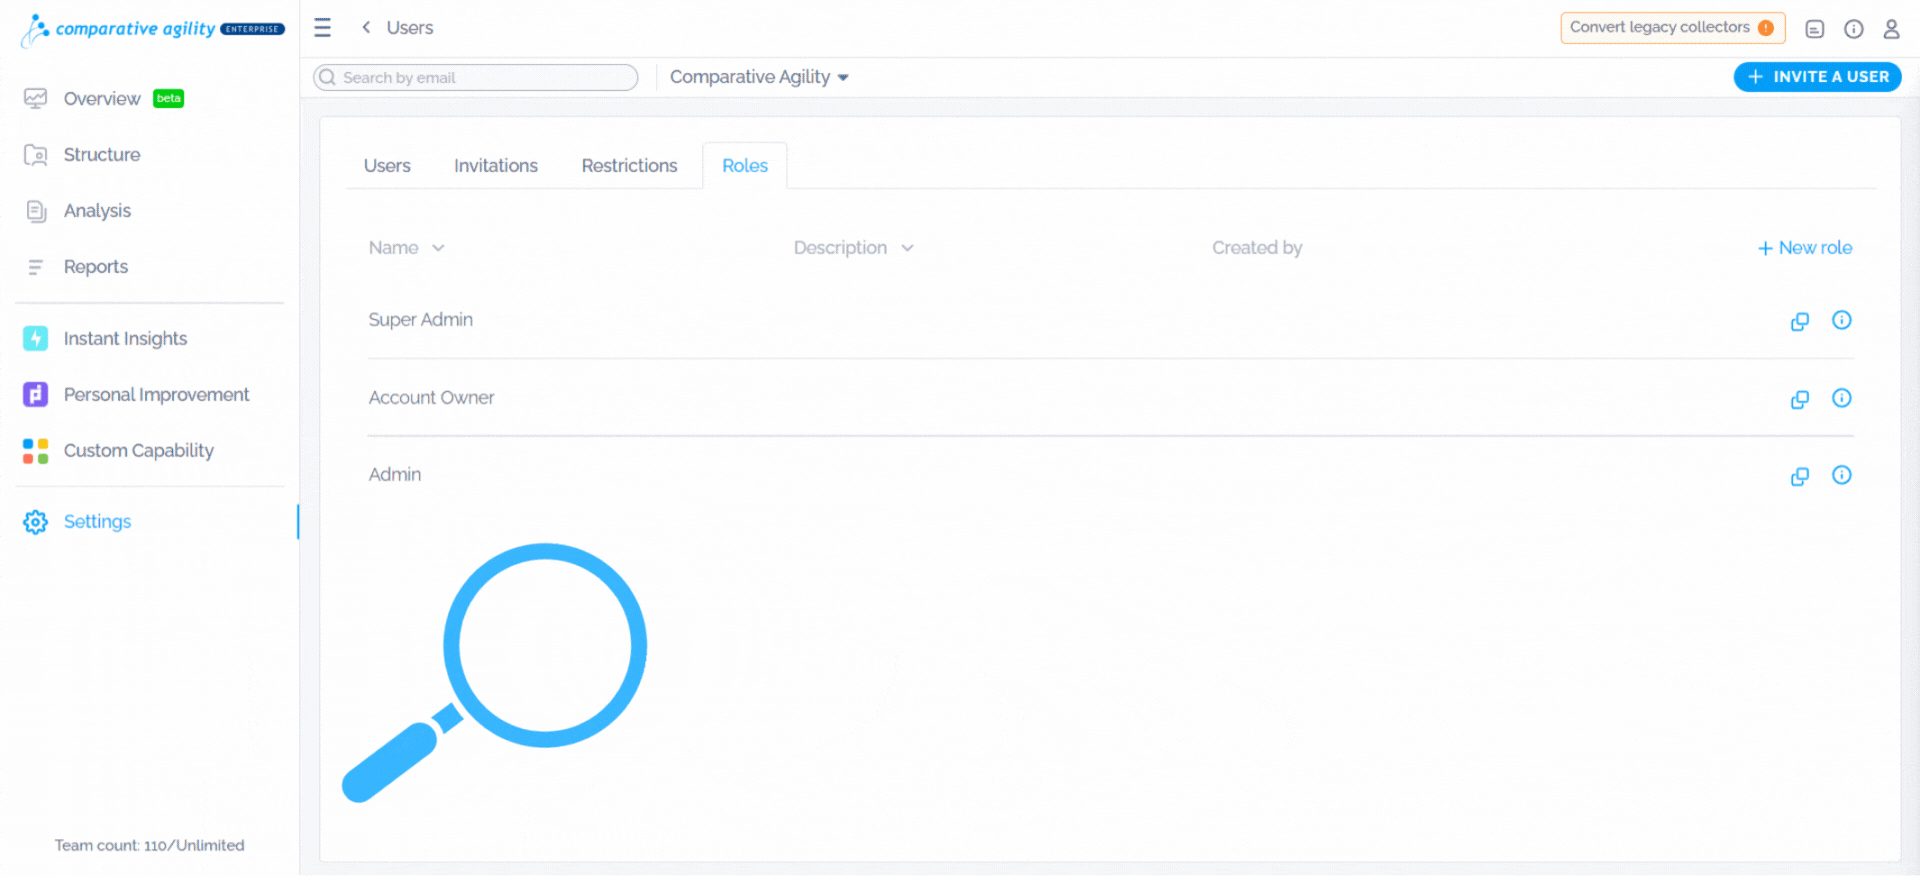Click the Structure sidebar icon
The height and width of the screenshot is (876, 1920).
click(x=36, y=155)
